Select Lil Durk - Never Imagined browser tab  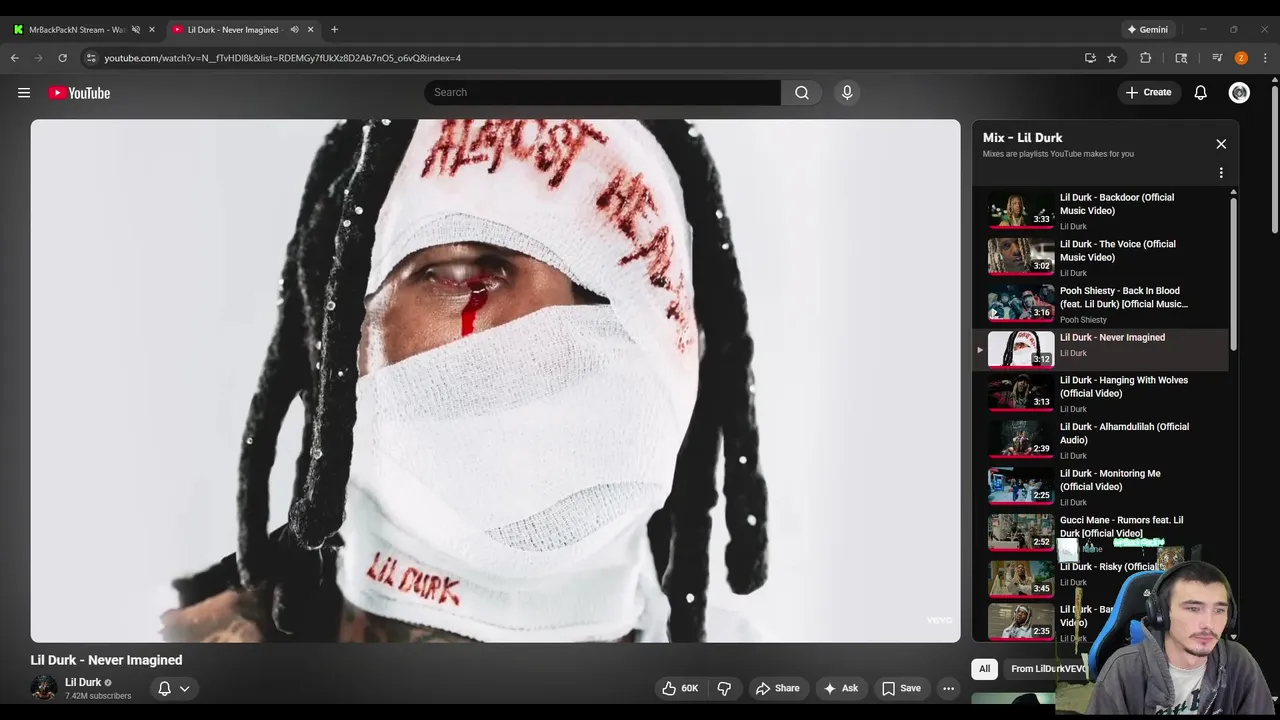click(236, 29)
